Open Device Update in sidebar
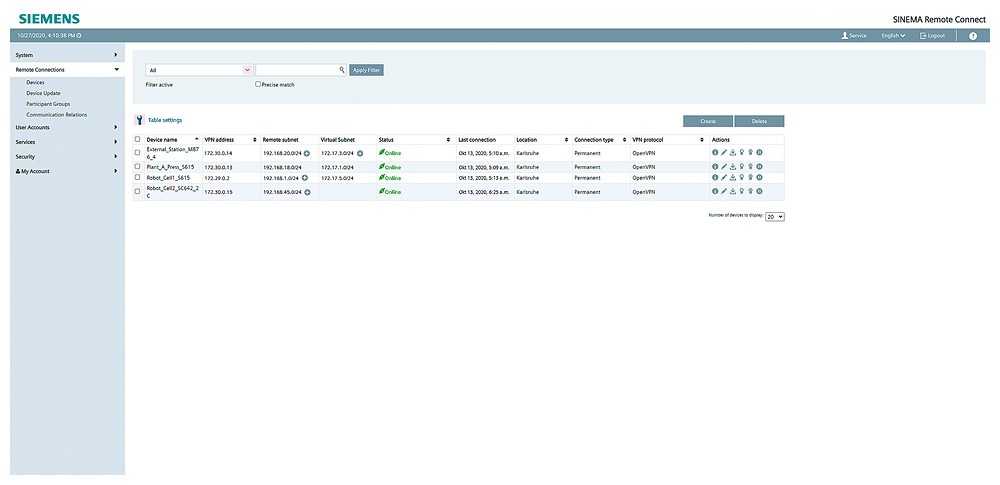Viewport: 1000px width, 485px height. tap(44, 93)
